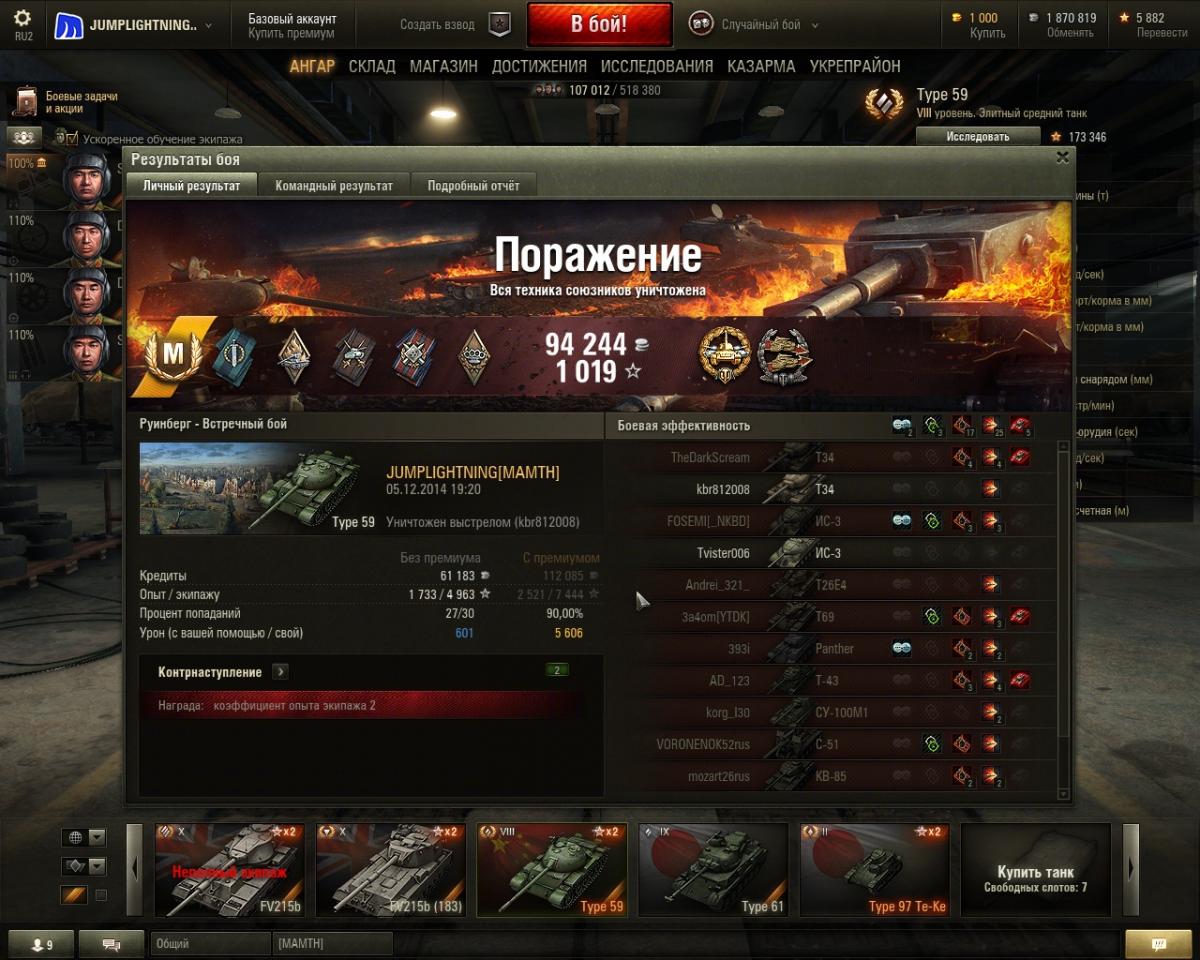Expand the Контрнаступление mission arrow
The image size is (1200, 960).
click(280, 672)
